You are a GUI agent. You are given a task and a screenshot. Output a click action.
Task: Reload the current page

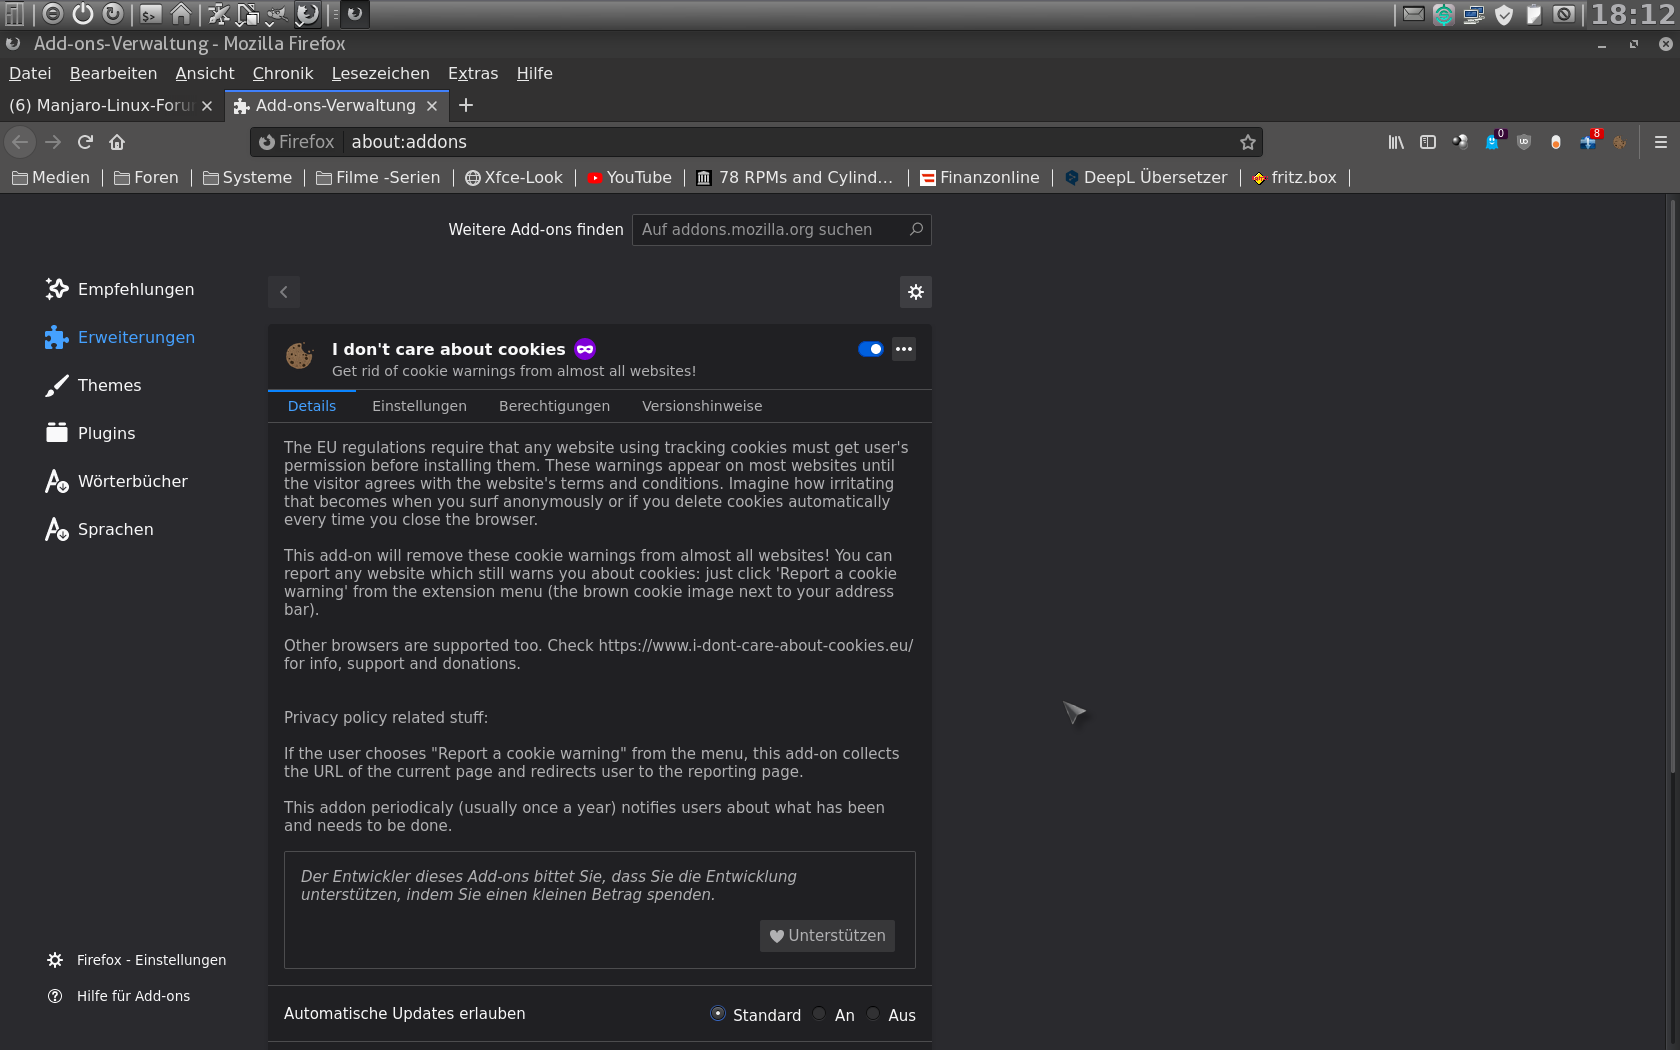[85, 142]
